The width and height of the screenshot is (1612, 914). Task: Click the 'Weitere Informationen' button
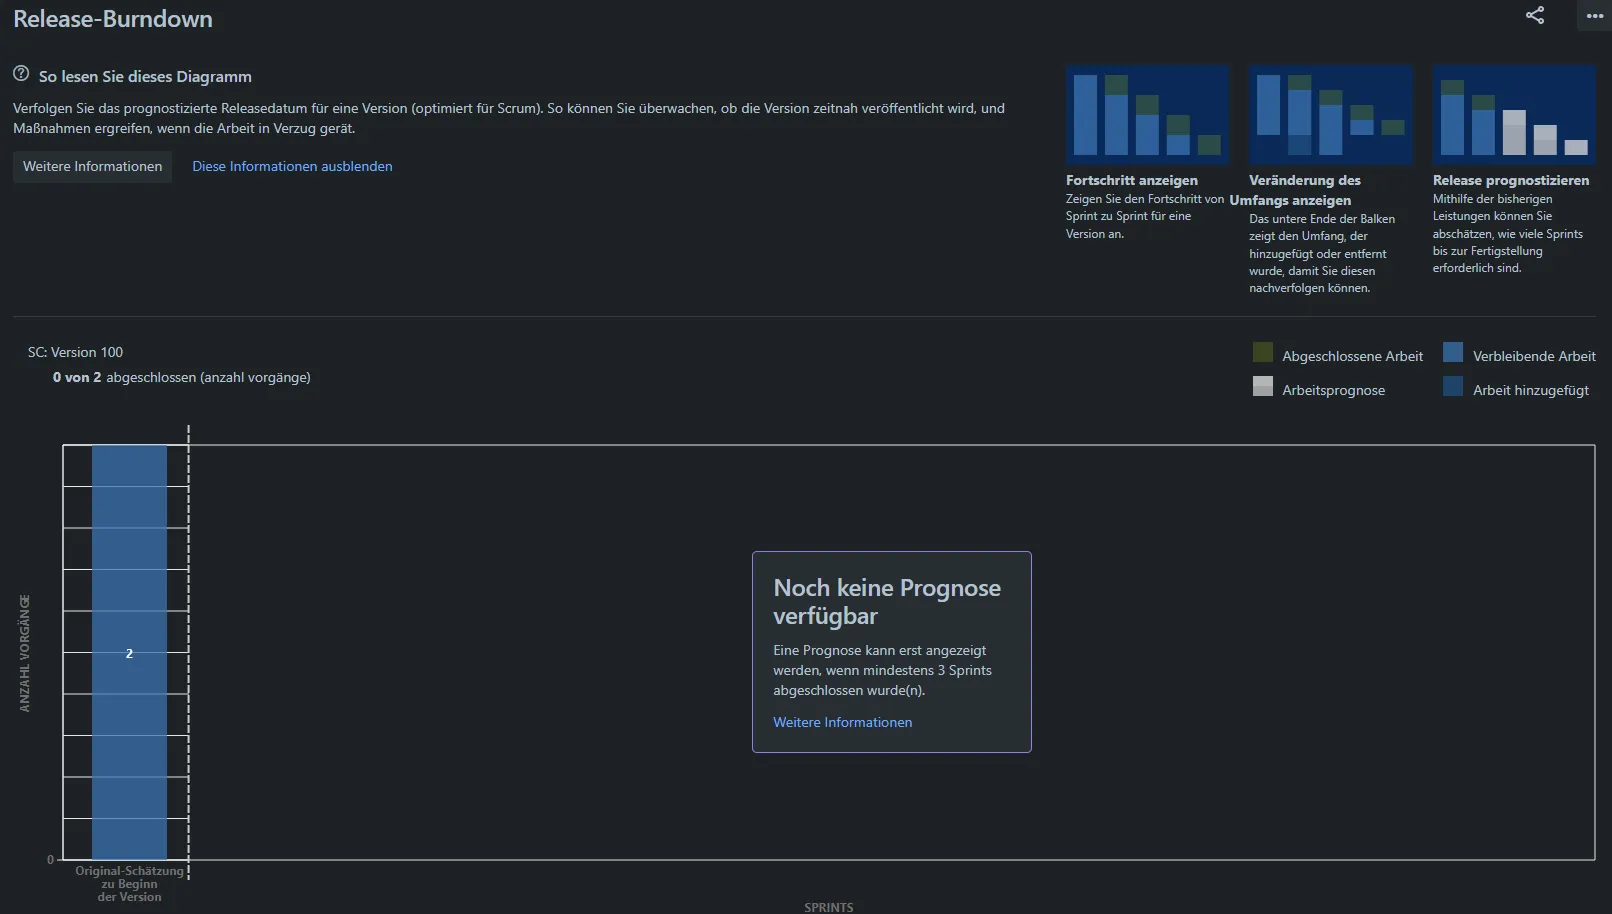(x=92, y=166)
